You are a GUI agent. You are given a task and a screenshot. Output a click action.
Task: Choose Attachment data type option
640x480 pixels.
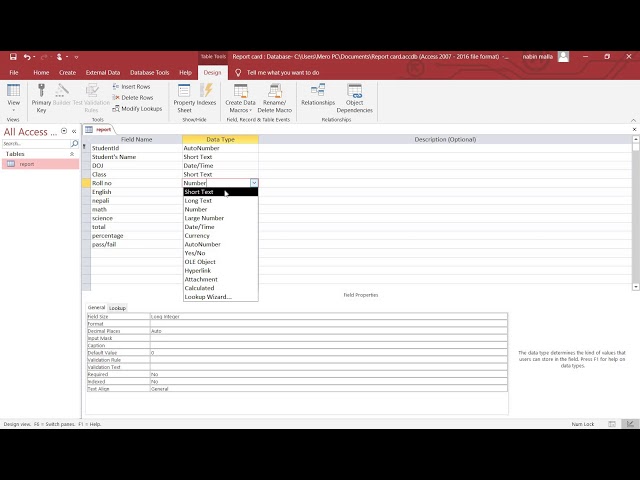pos(220,279)
